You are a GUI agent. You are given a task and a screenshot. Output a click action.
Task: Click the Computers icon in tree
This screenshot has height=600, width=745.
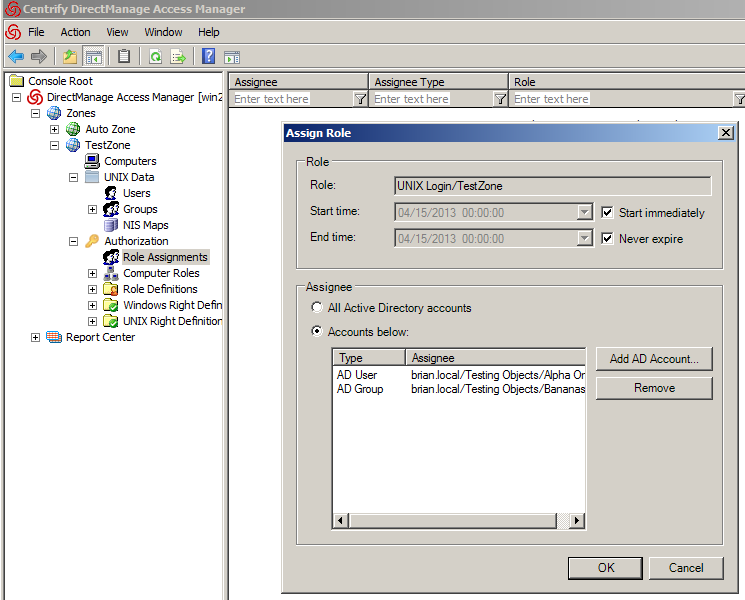pyautogui.click(x=92, y=161)
